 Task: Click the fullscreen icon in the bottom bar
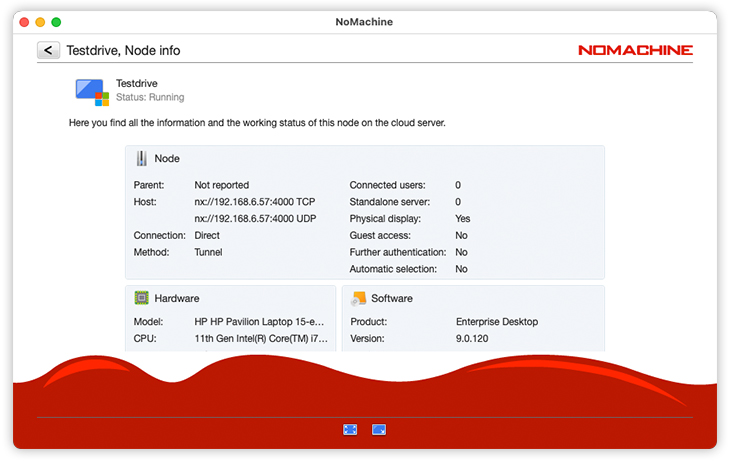[350, 429]
